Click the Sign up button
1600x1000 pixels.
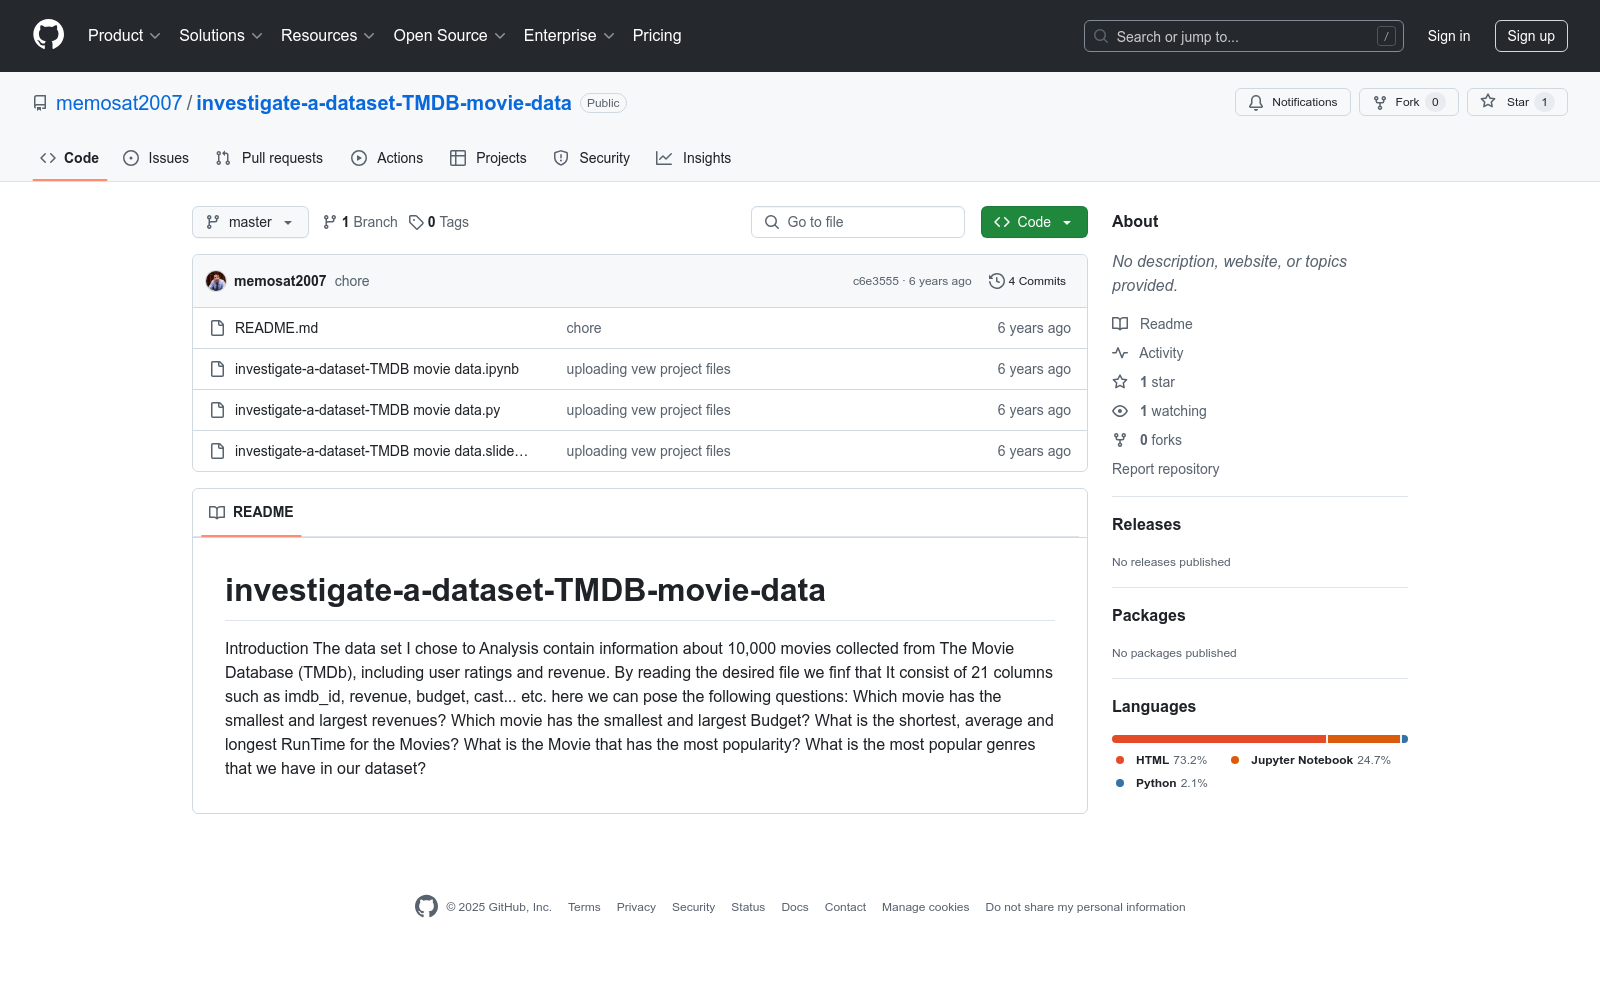[1531, 36]
